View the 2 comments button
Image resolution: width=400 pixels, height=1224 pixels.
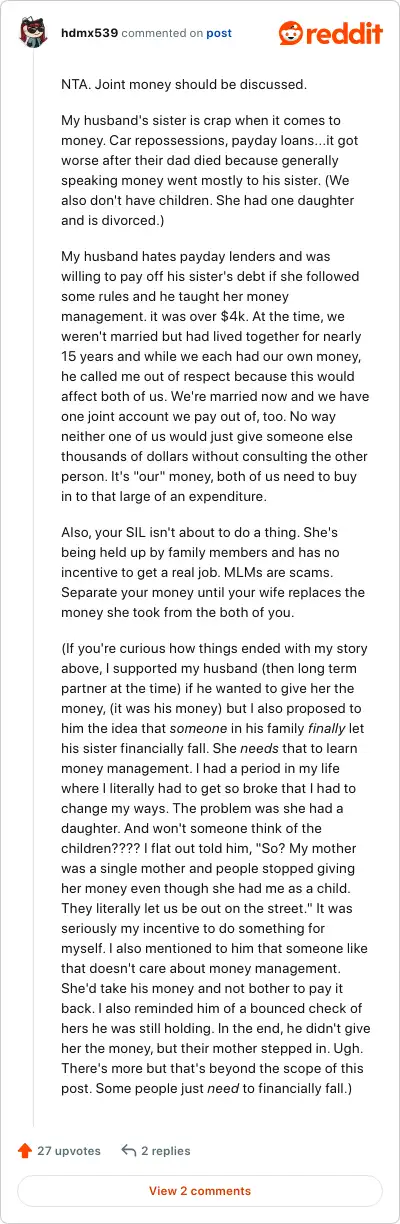tap(200, 1191)
